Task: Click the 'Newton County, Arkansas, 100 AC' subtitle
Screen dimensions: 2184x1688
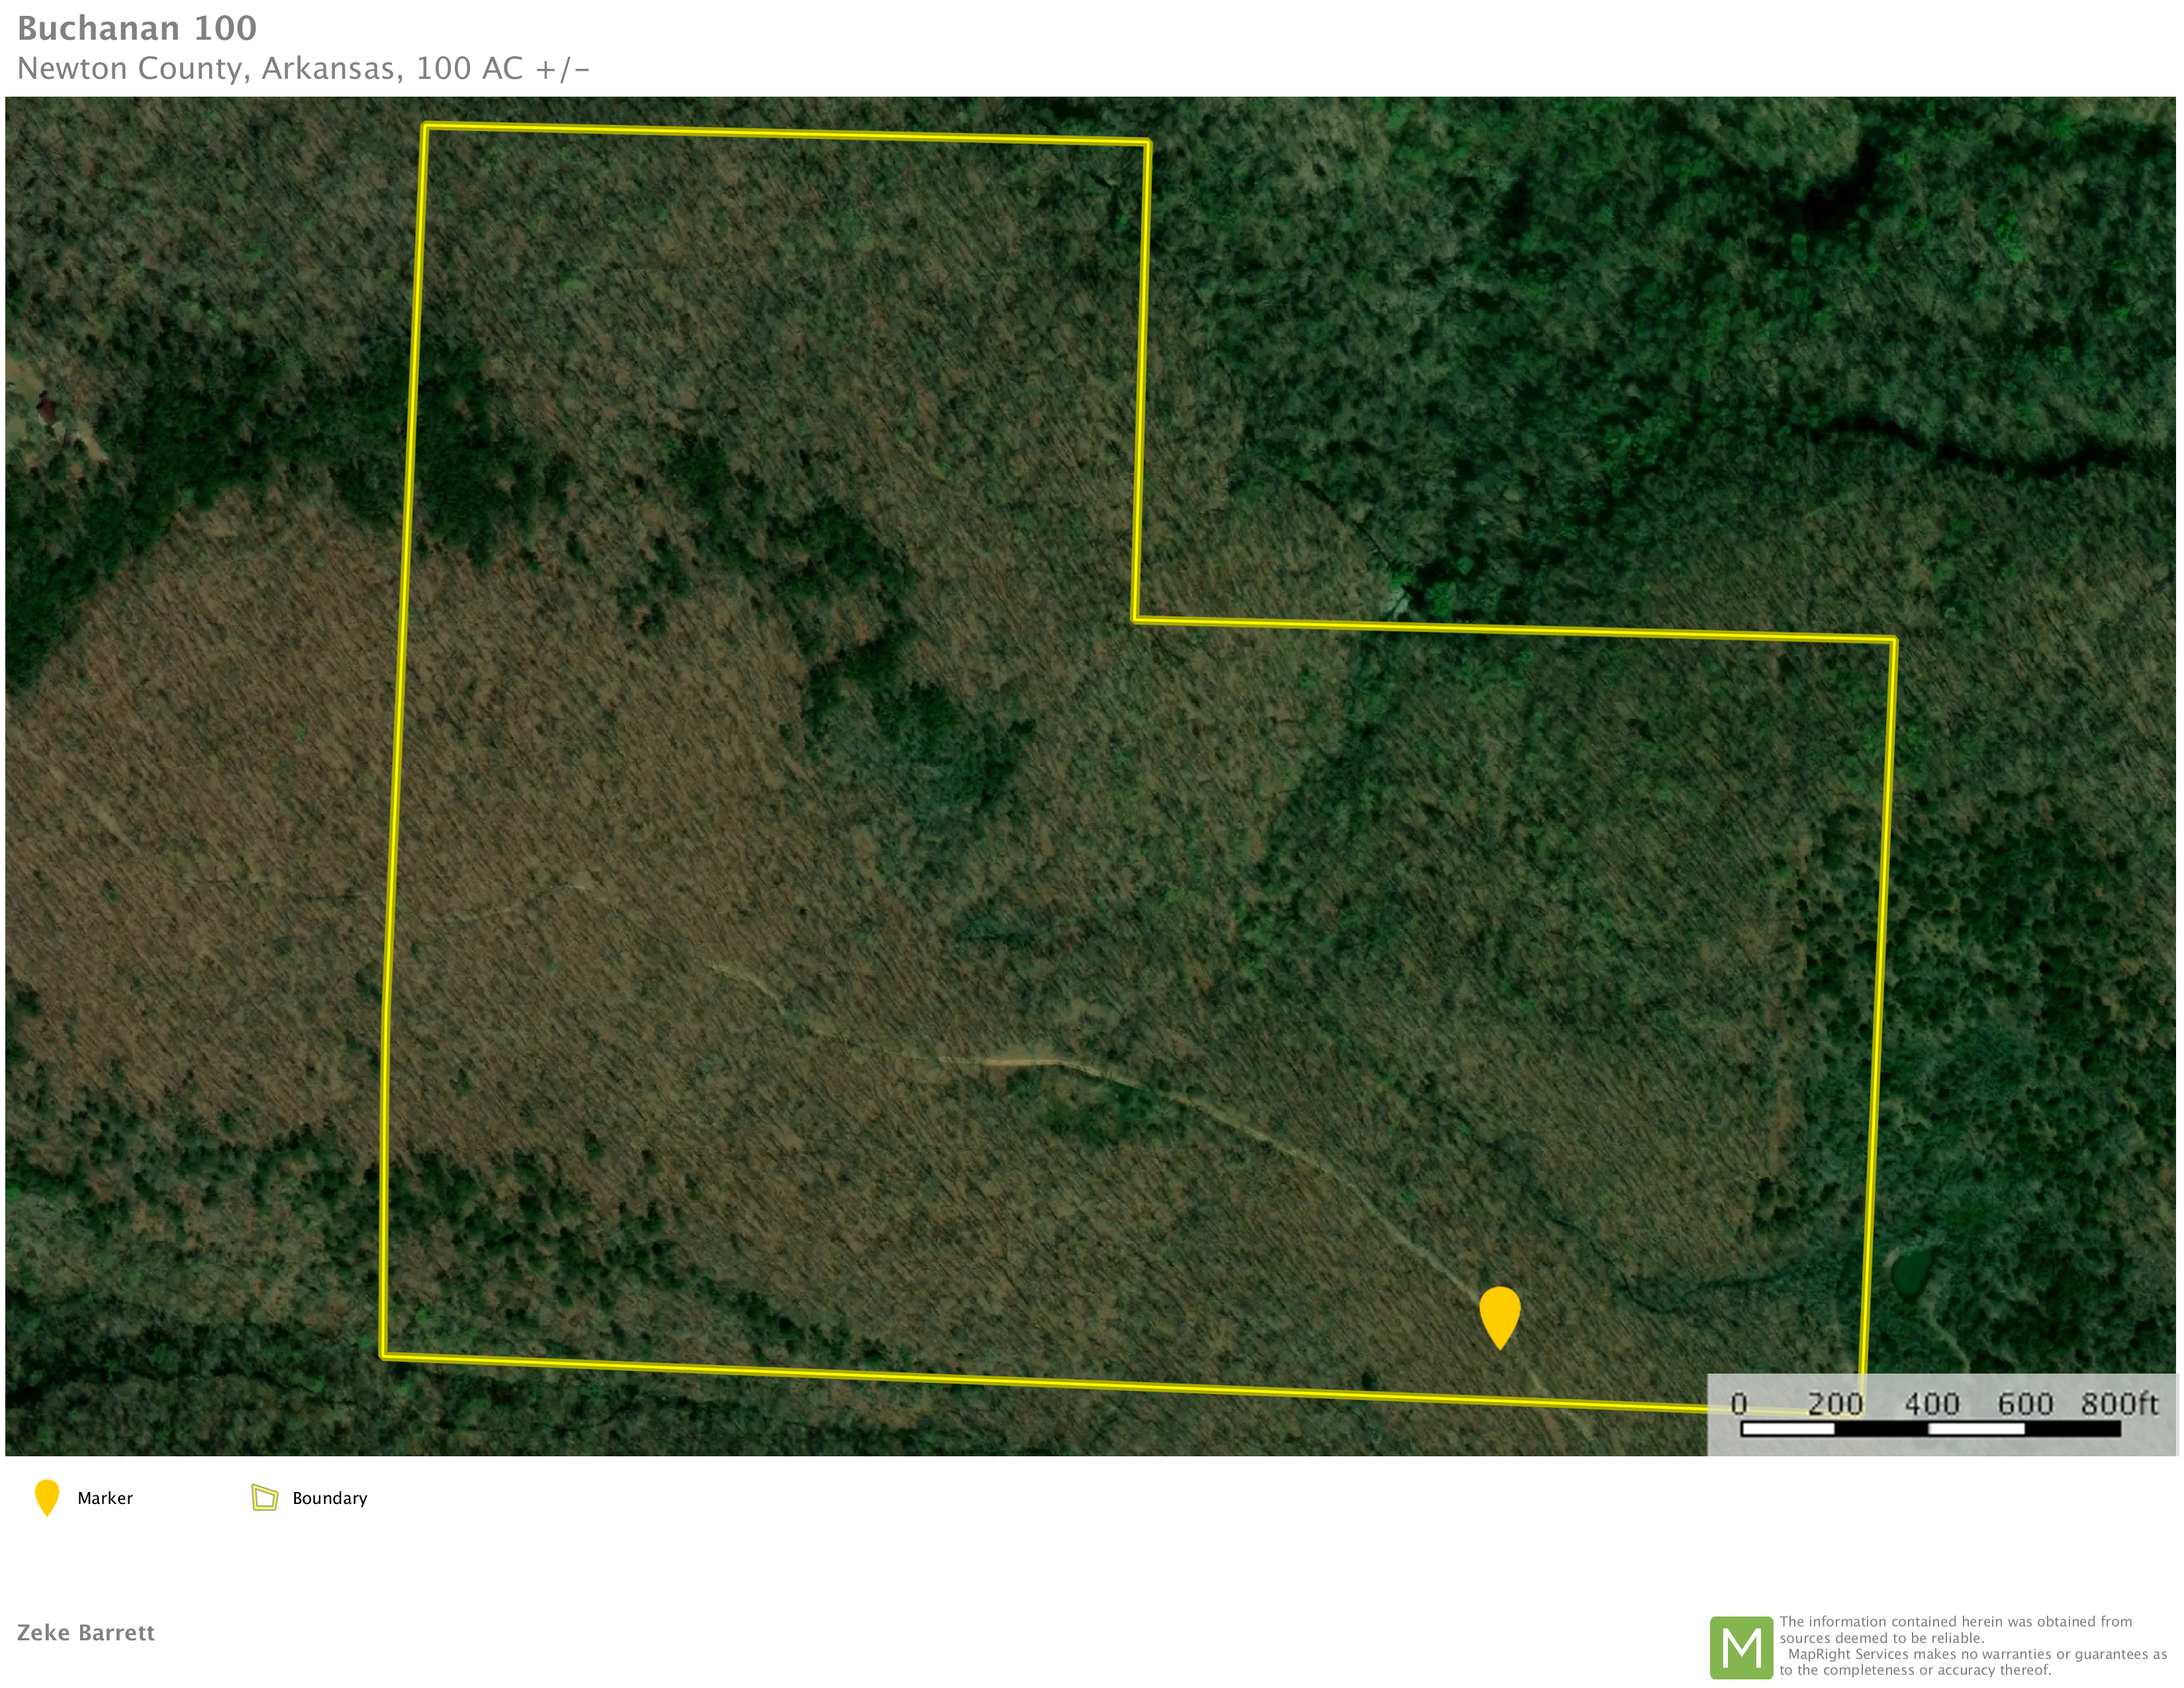Action: pos(303,68)
